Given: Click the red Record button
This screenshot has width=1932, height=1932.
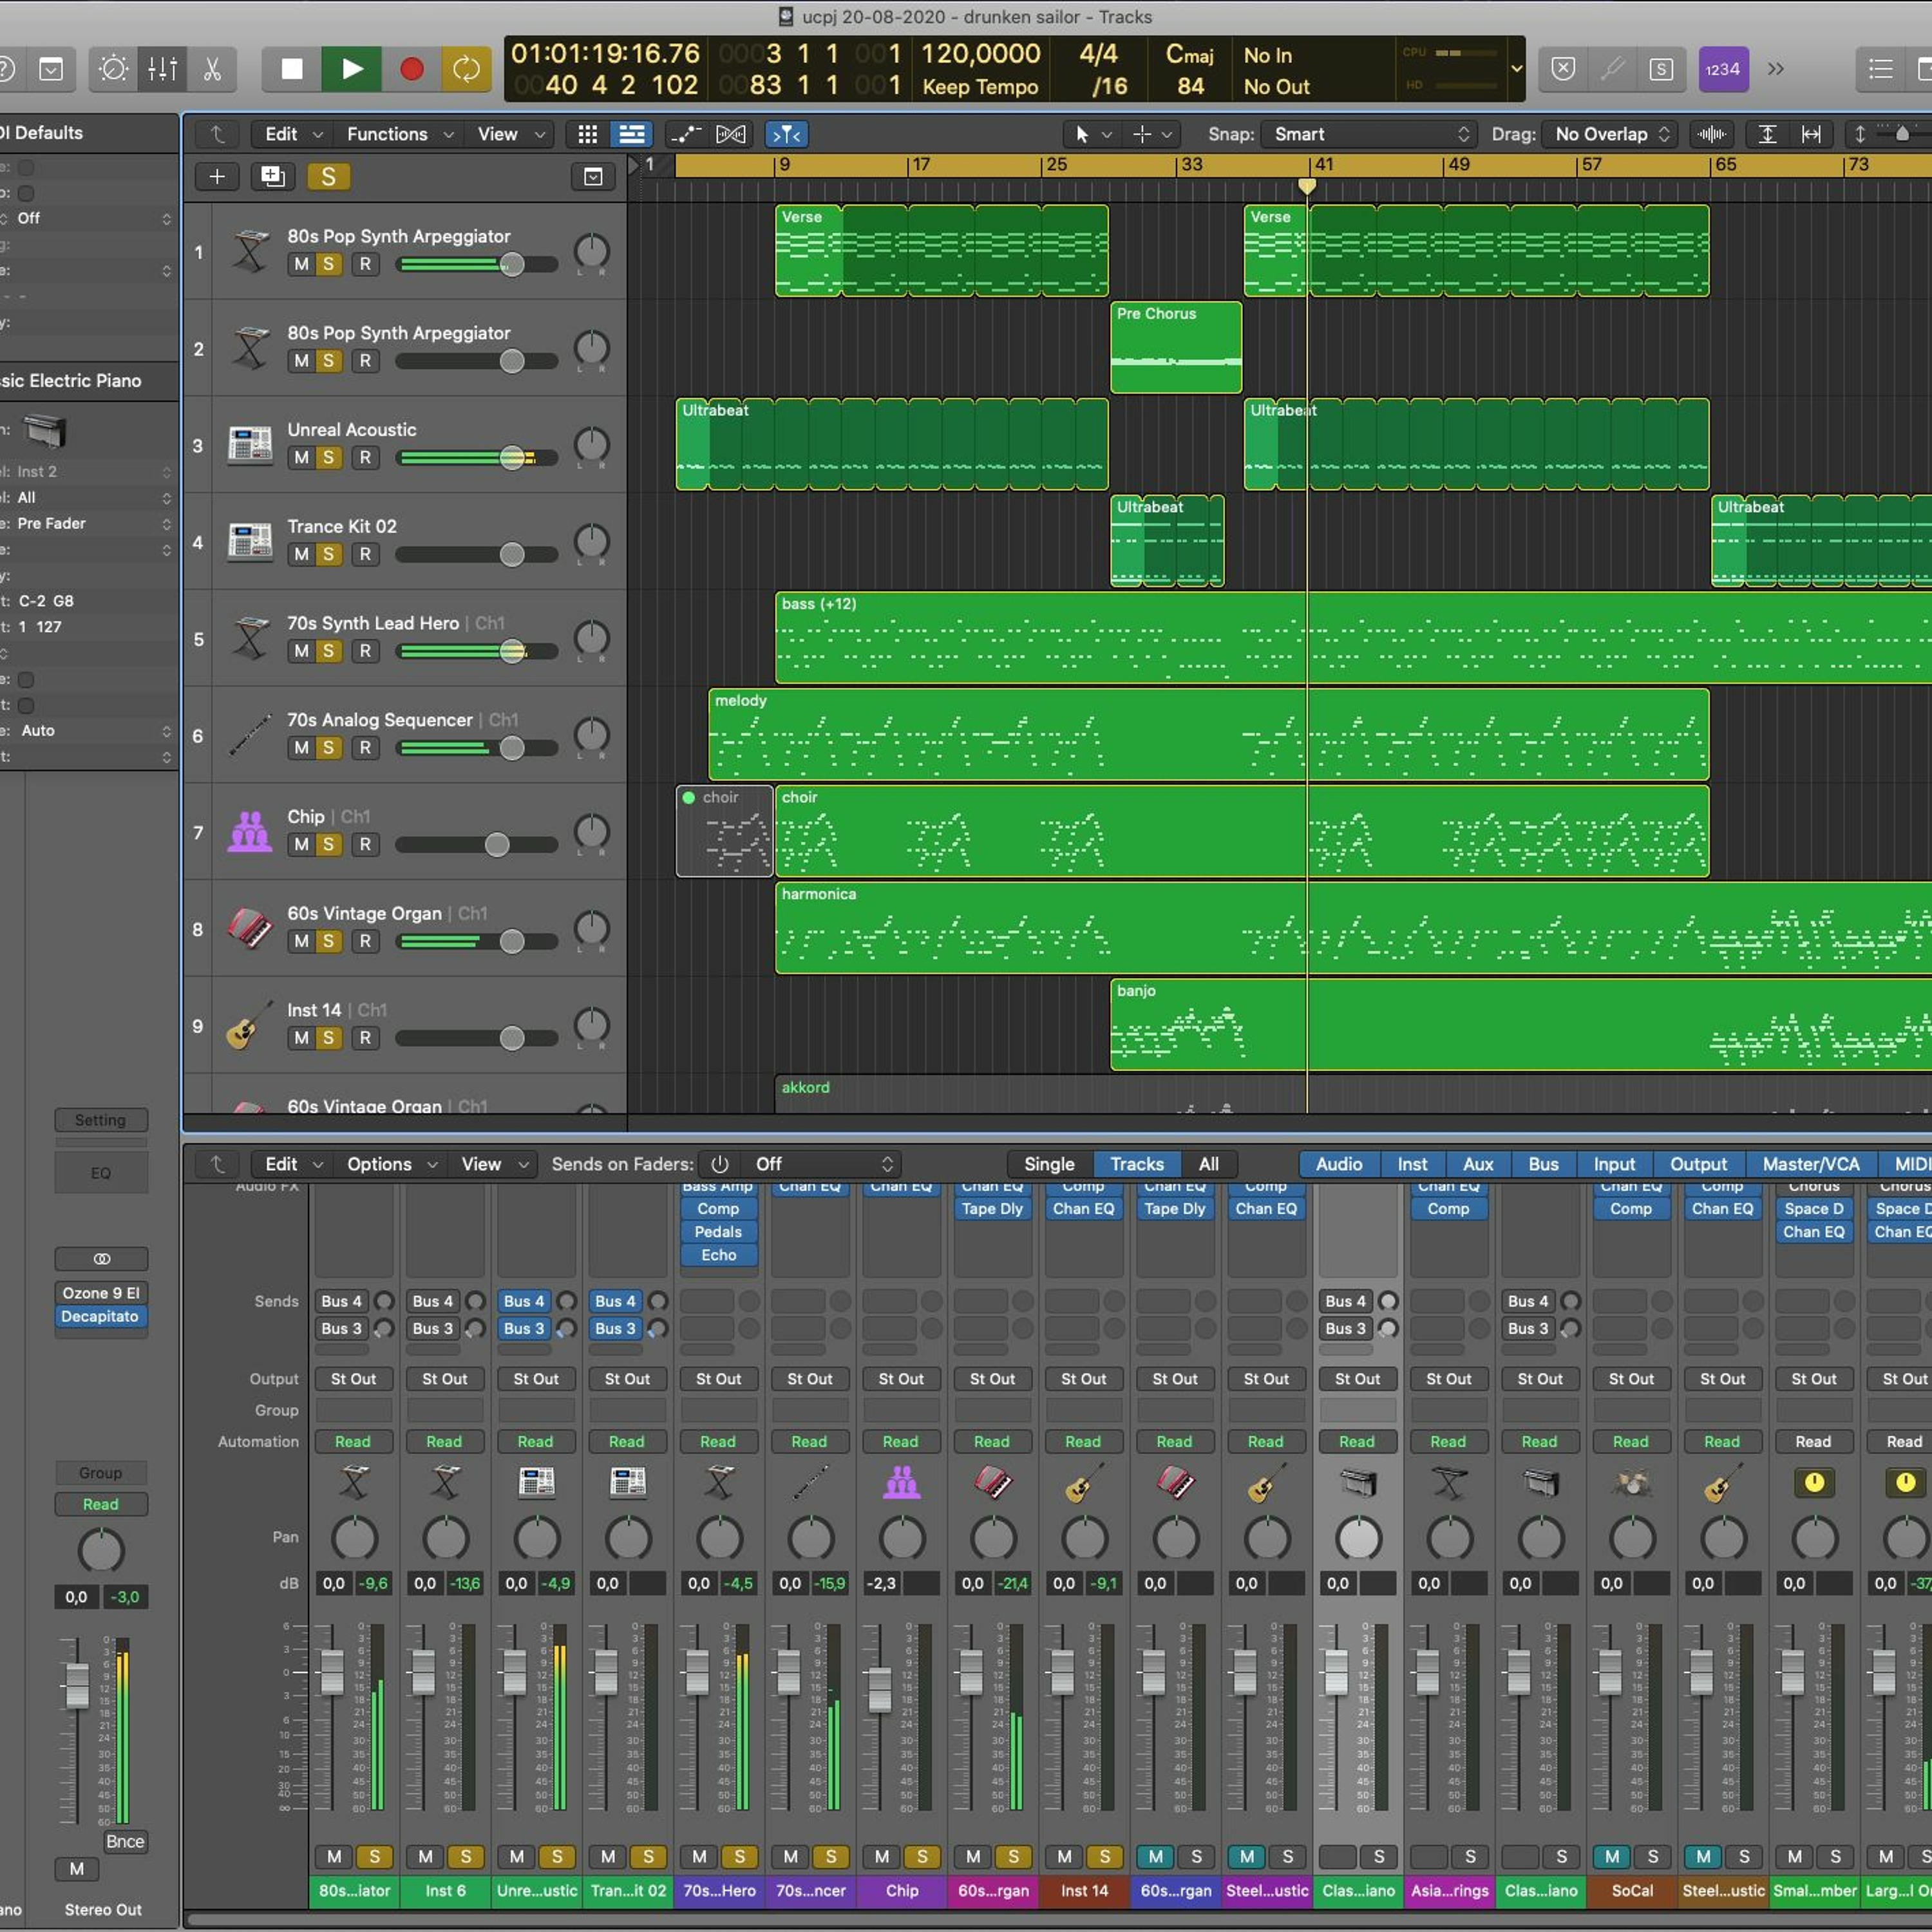Looking at the screenshot, I should (411, 69).
